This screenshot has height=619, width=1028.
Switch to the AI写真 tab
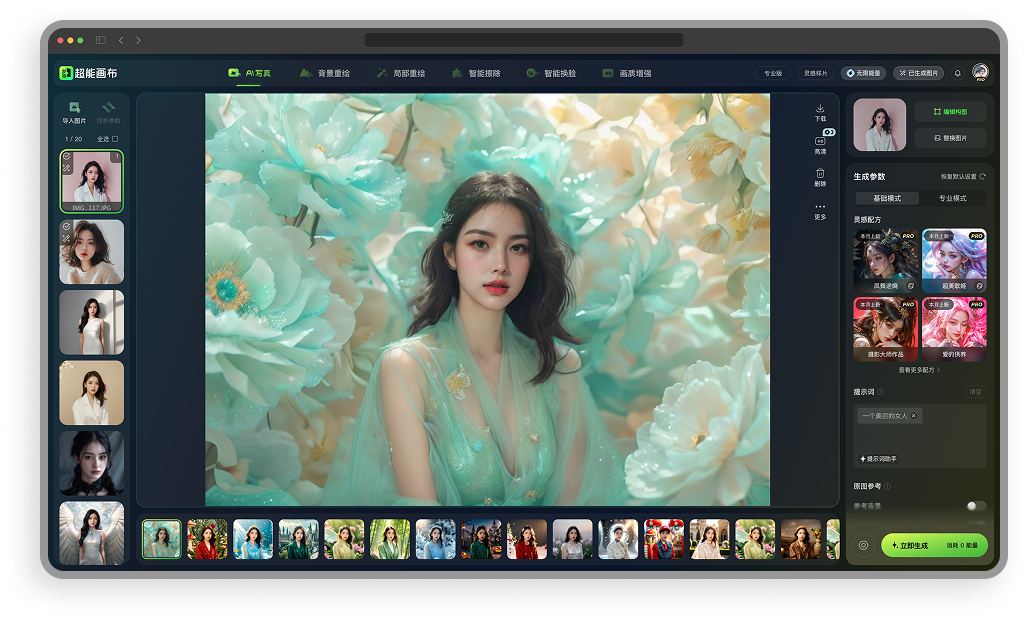(249, 73)
